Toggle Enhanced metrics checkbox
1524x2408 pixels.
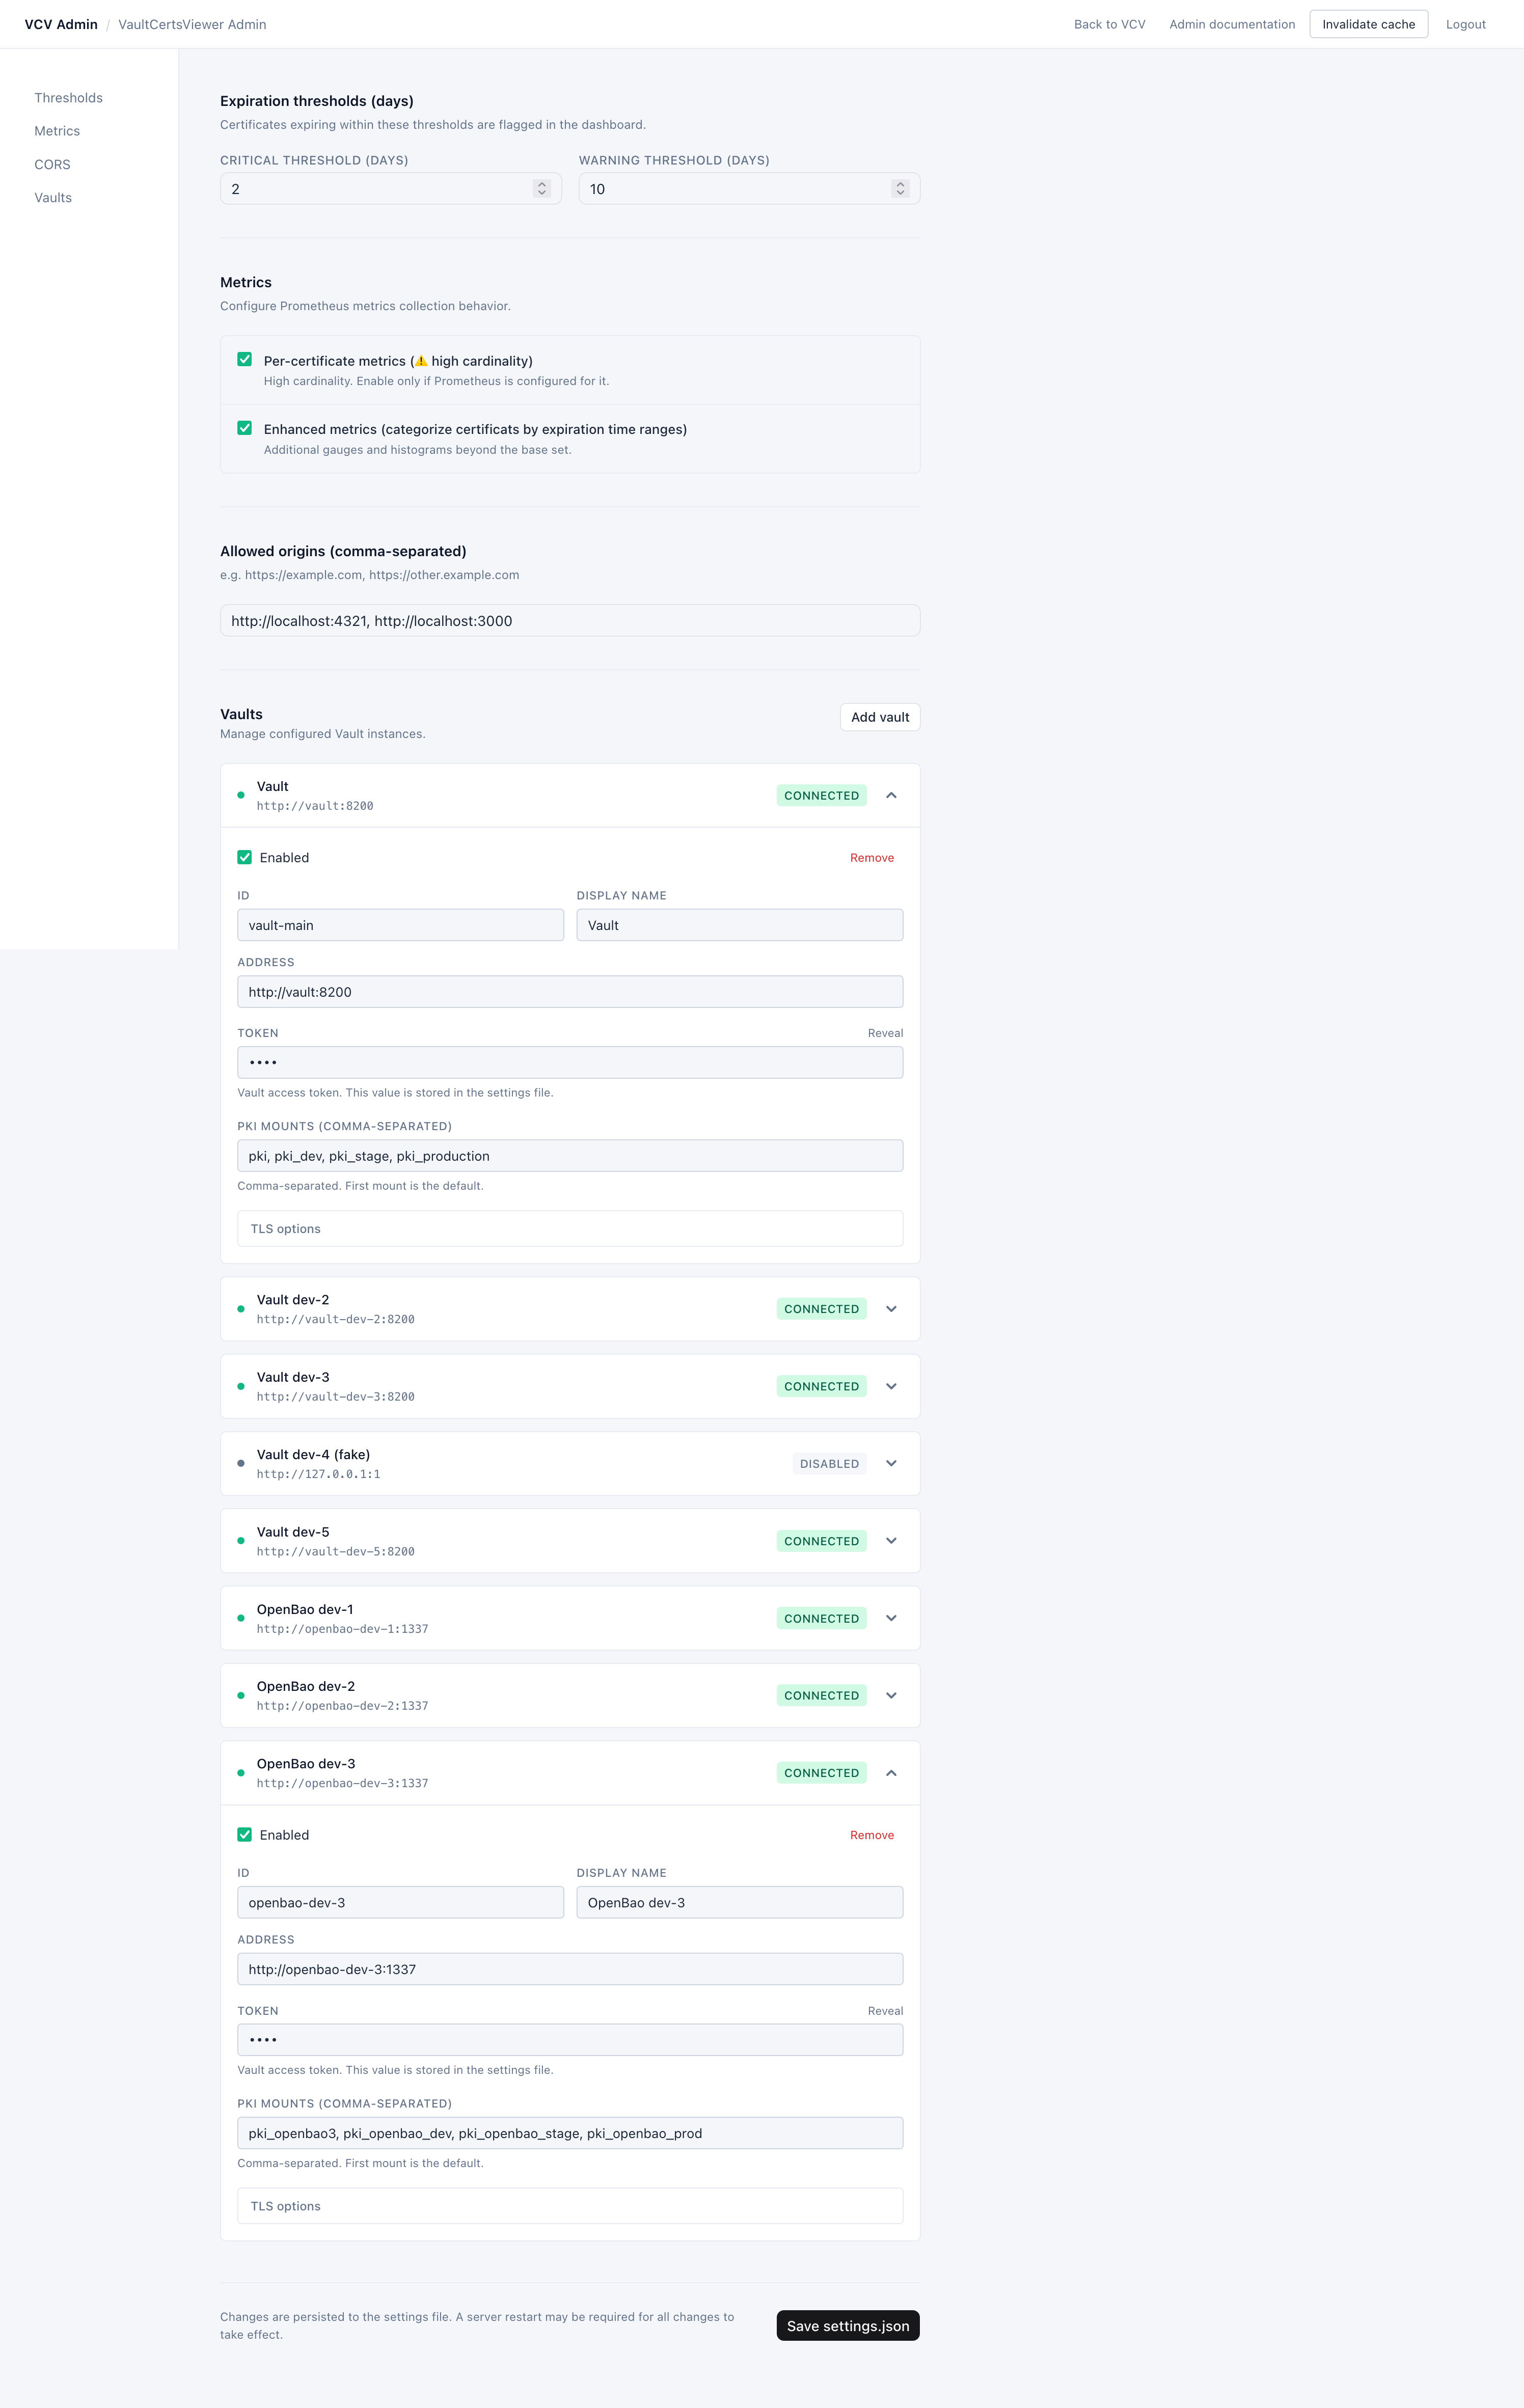[244, 428]
